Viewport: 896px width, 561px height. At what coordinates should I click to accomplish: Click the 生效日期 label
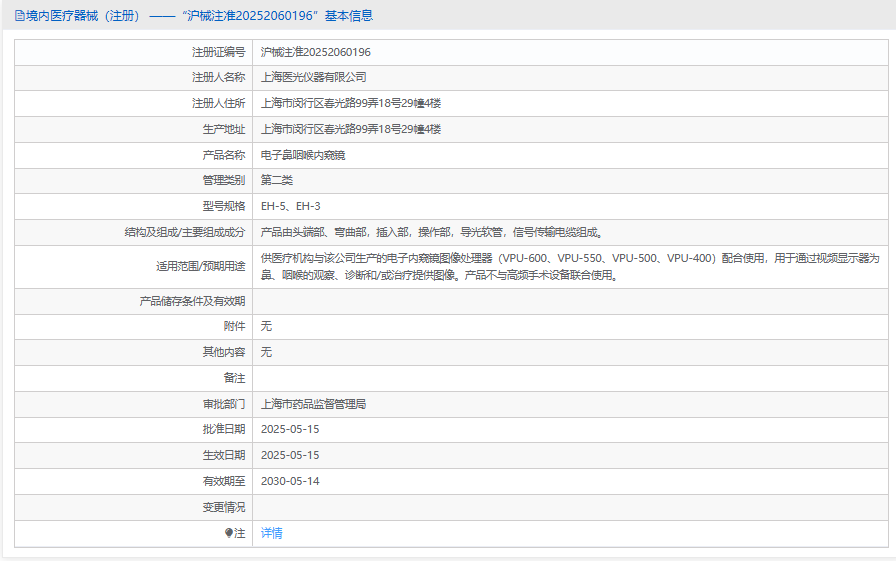click(223, 455)
